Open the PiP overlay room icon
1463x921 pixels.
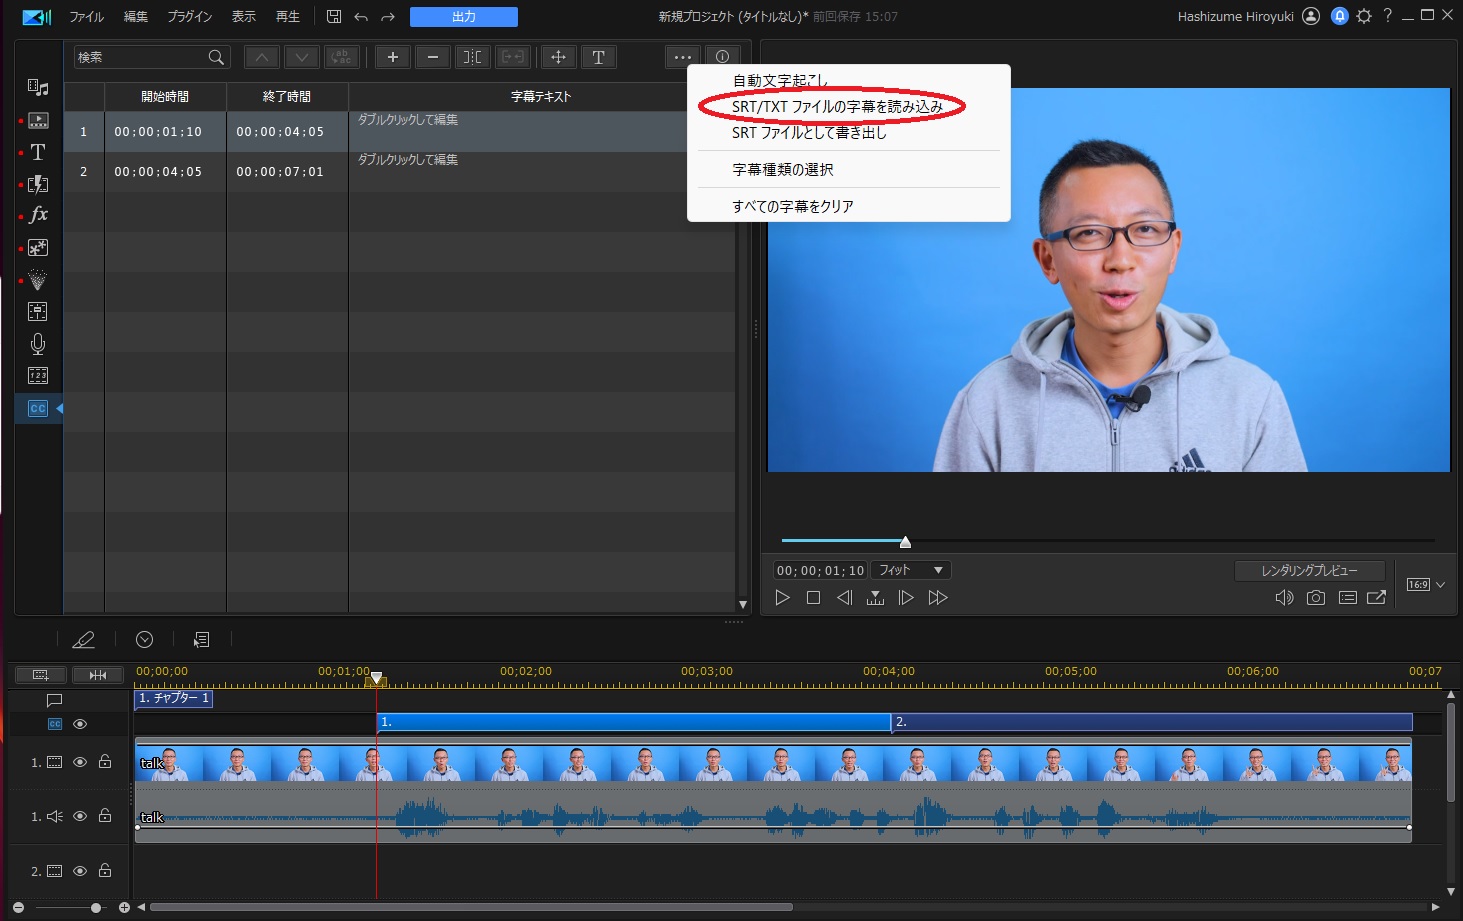38,247
